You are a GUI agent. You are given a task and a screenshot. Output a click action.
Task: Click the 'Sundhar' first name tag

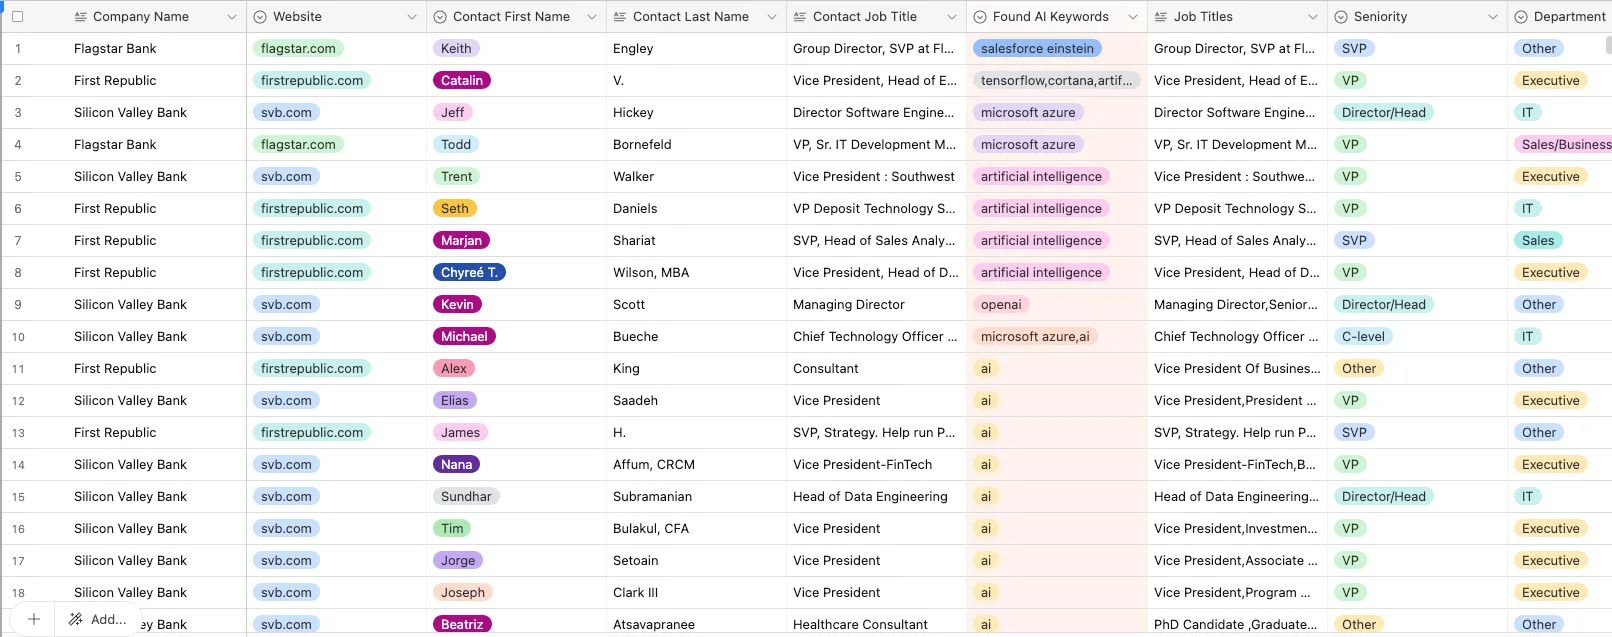pos(466,496)
